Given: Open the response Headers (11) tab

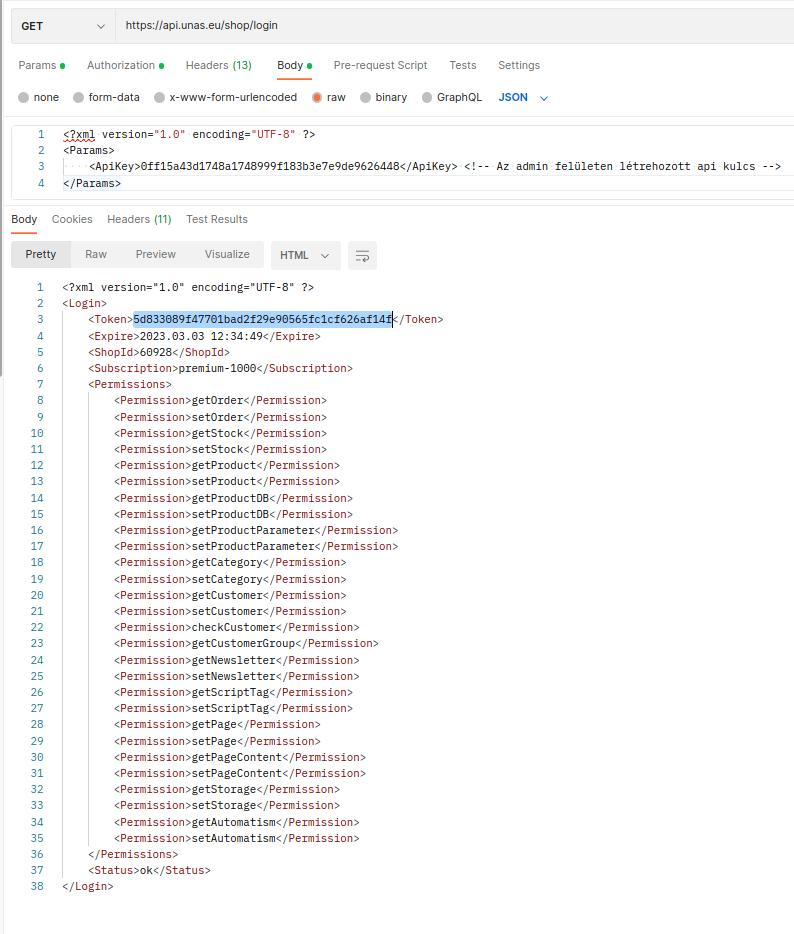Looking at the screenshot, I should 139,220.
